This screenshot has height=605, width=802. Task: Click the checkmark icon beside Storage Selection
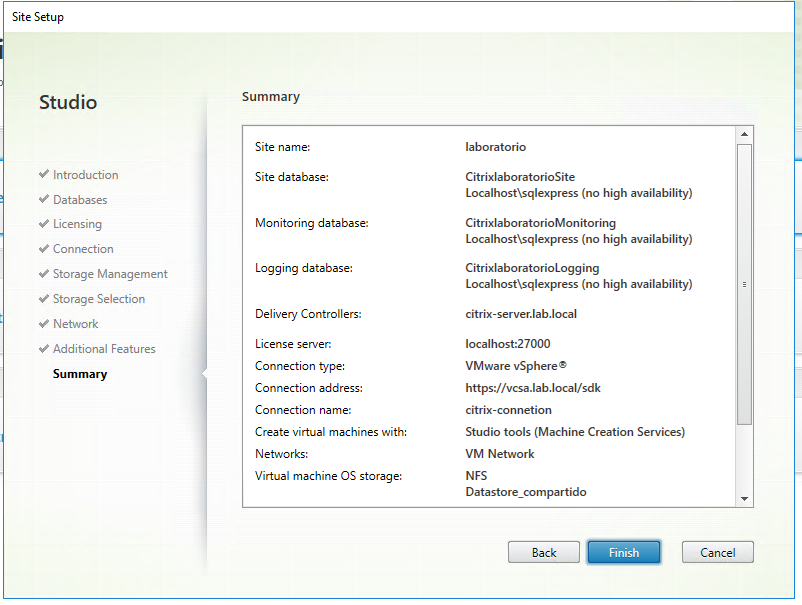tap(44, 298)
